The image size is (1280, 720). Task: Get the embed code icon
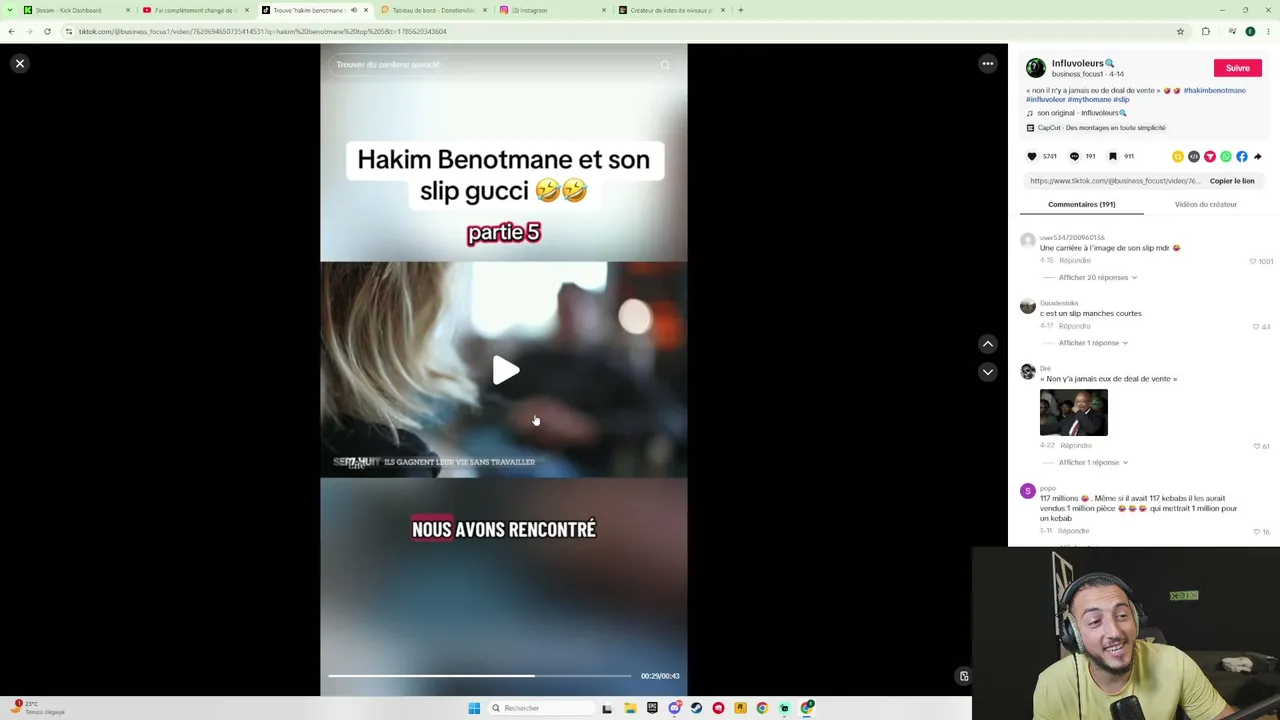(1194, 157)
